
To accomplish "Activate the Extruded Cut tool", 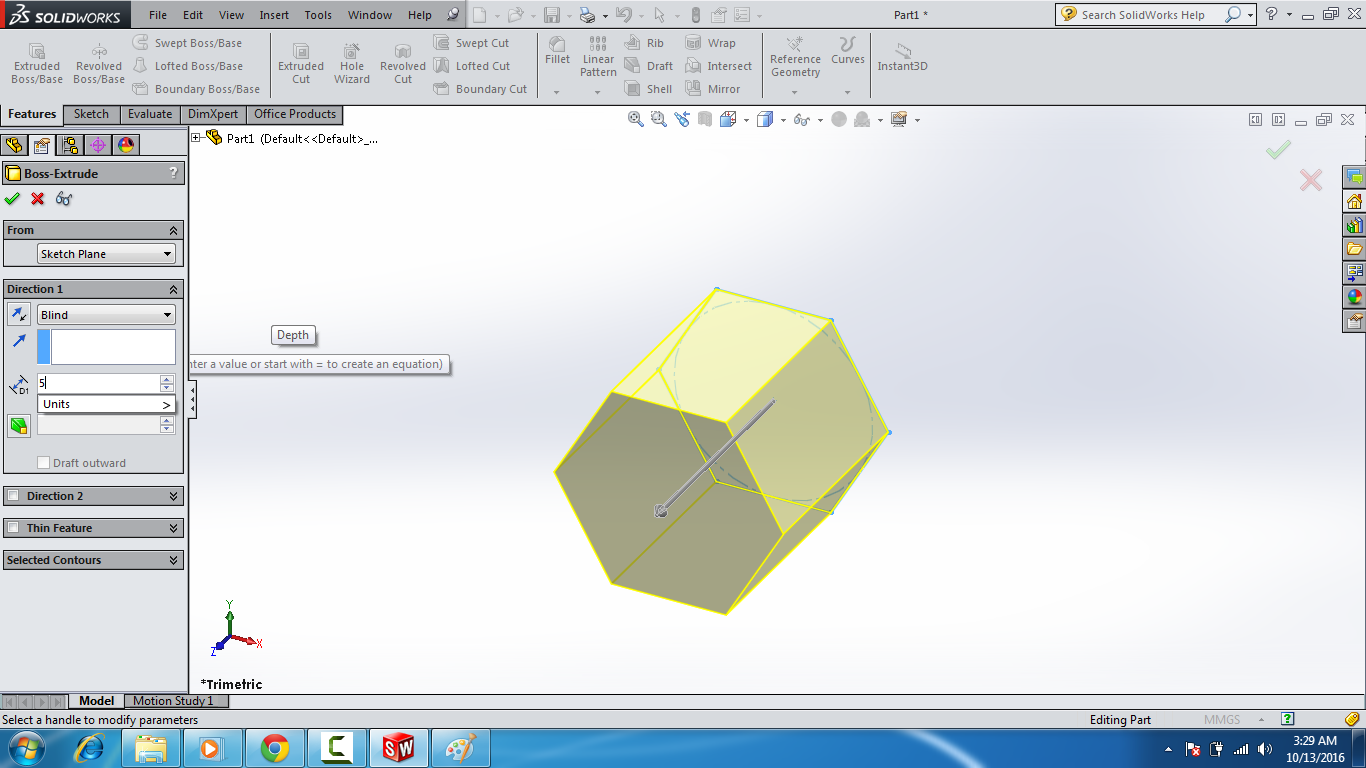I will (300, 63).
